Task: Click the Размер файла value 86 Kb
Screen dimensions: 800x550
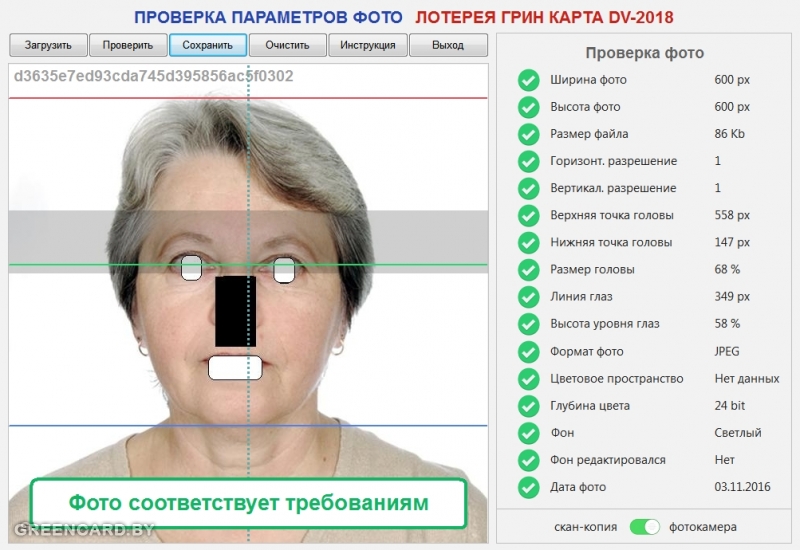Action: pos(730,134)
